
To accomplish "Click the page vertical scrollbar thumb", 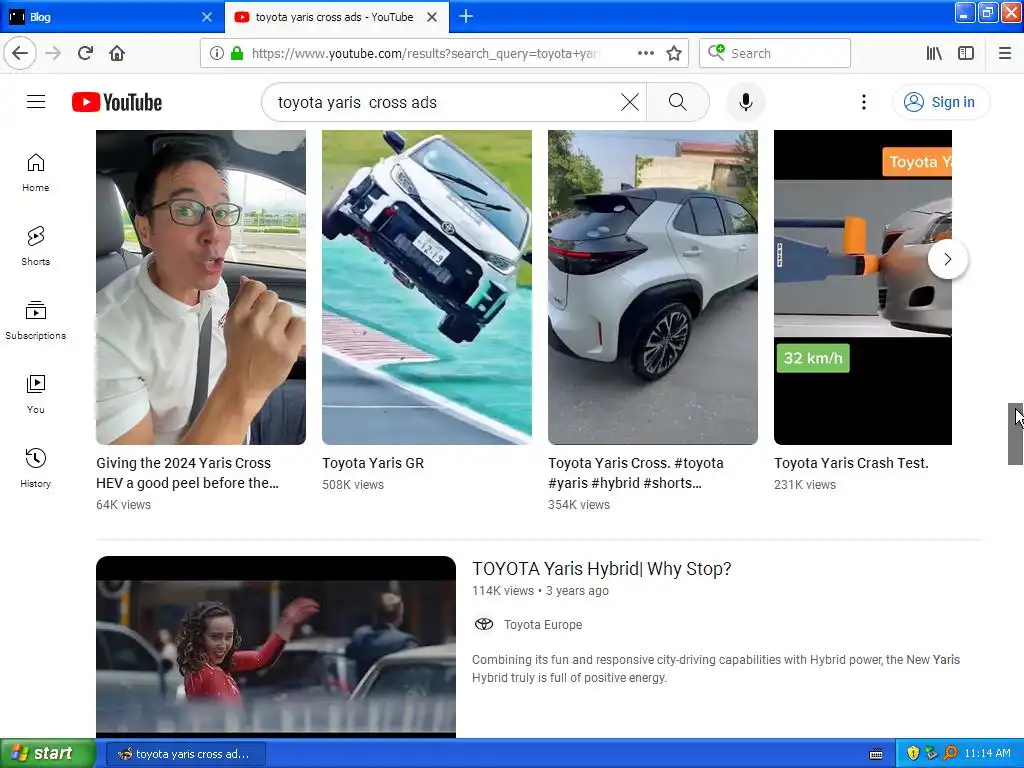I will click(x=1016, y=434).
